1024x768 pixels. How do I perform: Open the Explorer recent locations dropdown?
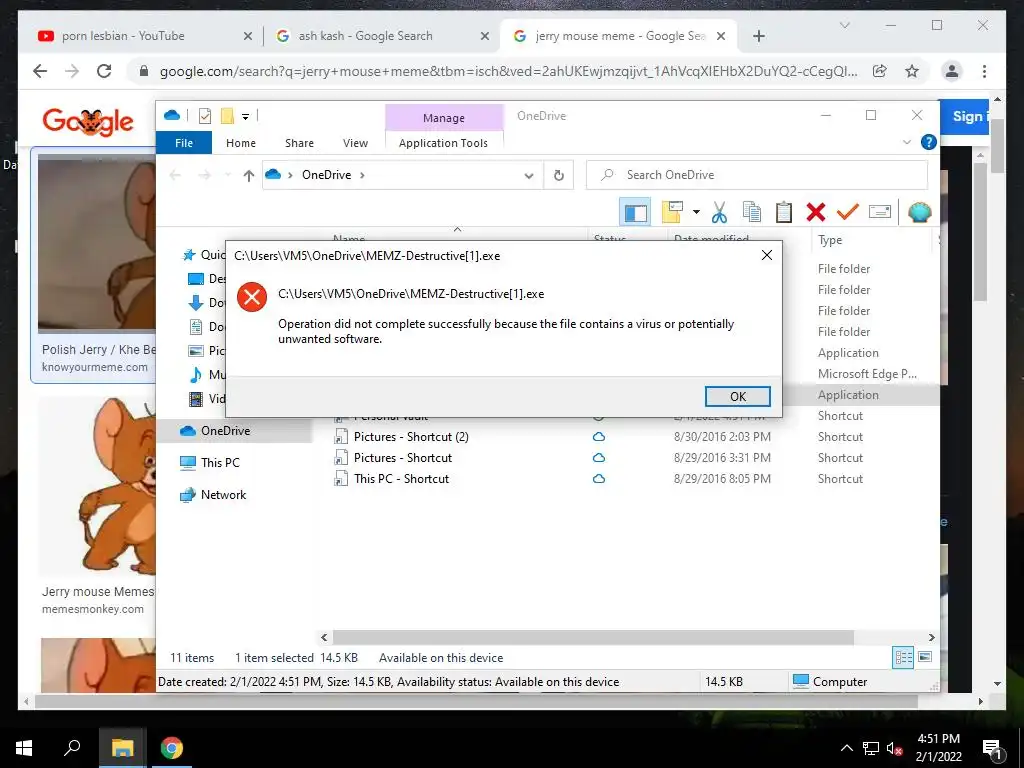coord(227,175)
